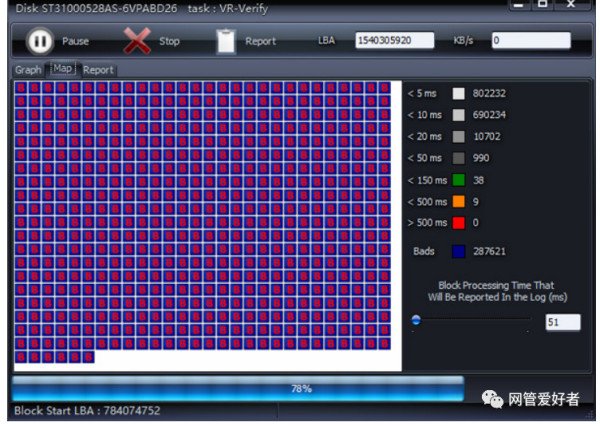Click the KB/s value field
This screenshot has height=426, width=600.
coord(530,41)
